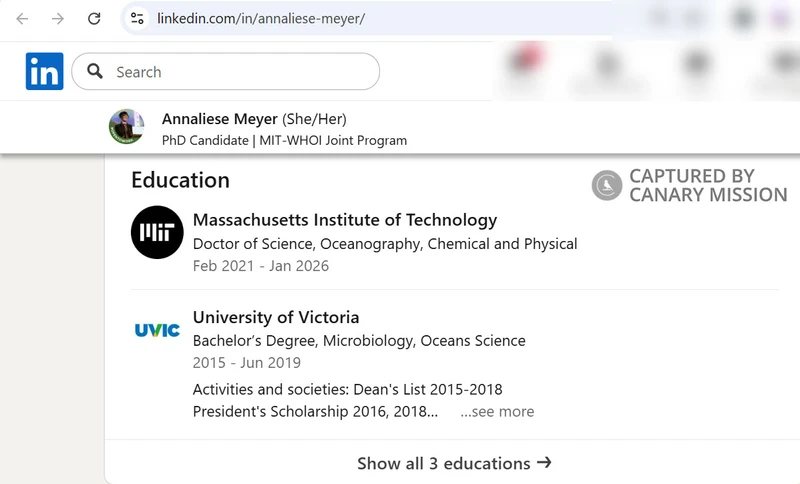
Task: Open Massachusetts Institute of Technology link
Action: 345,220
